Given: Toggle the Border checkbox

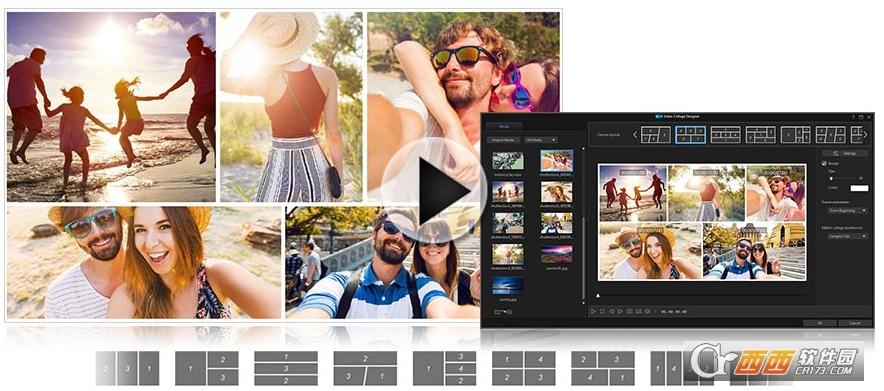Looking at the screenshot, I should pos(824,163).
